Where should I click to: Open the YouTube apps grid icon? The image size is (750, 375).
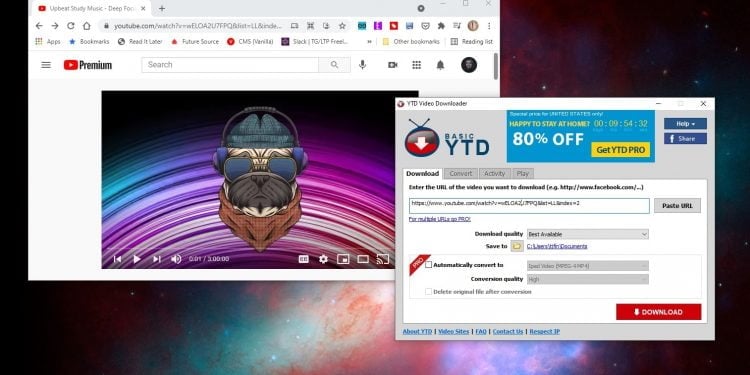pos(417,65)
